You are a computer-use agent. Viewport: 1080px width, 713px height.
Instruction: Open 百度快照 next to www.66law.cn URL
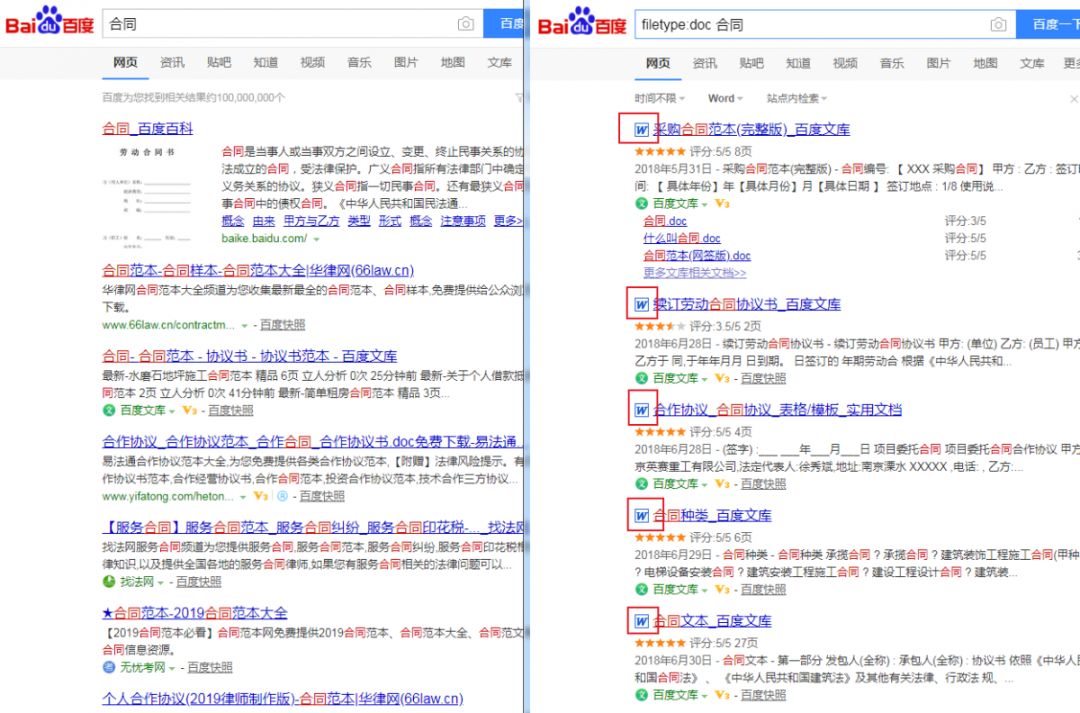[282, 325]
